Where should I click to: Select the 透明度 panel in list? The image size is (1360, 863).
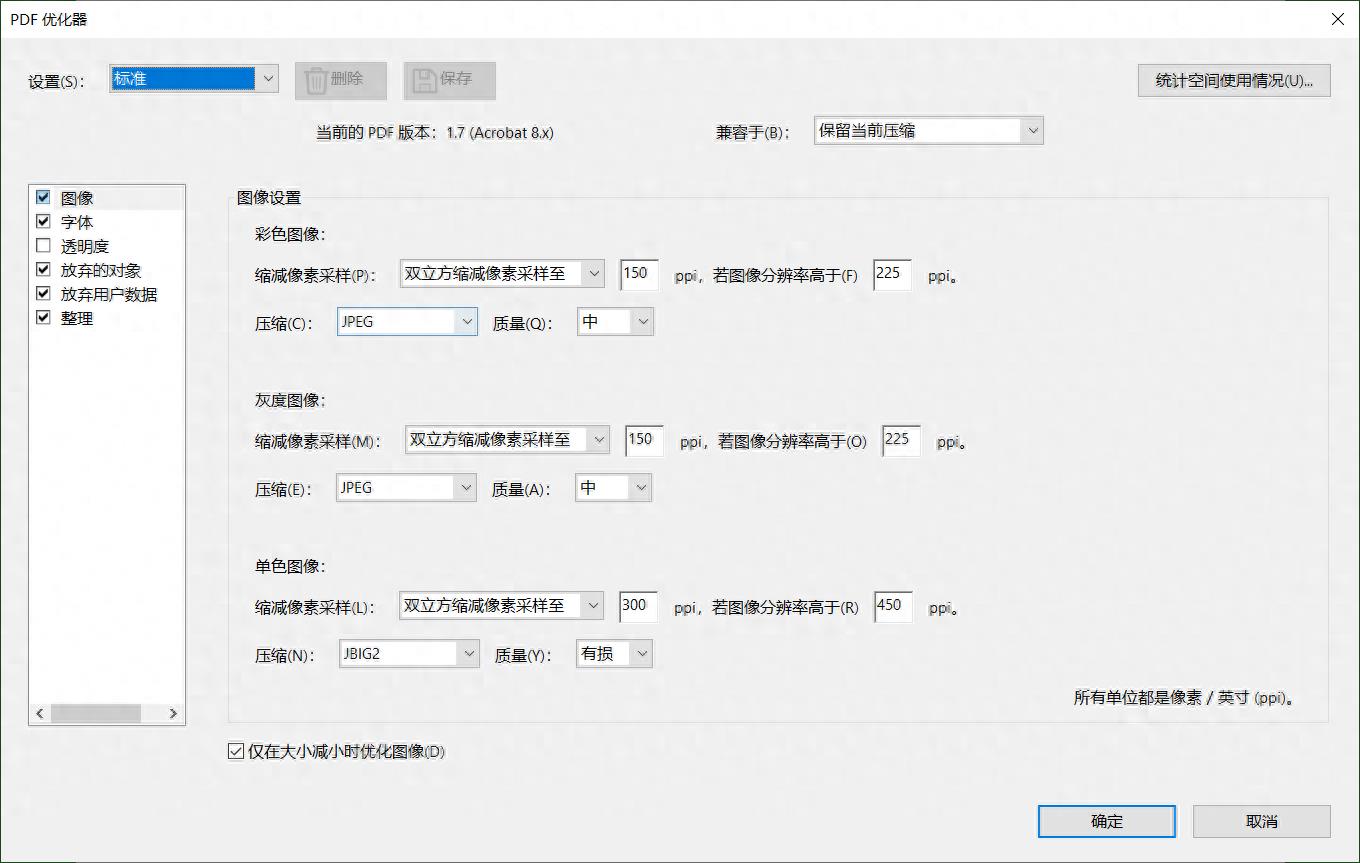(x=85, y=246)
